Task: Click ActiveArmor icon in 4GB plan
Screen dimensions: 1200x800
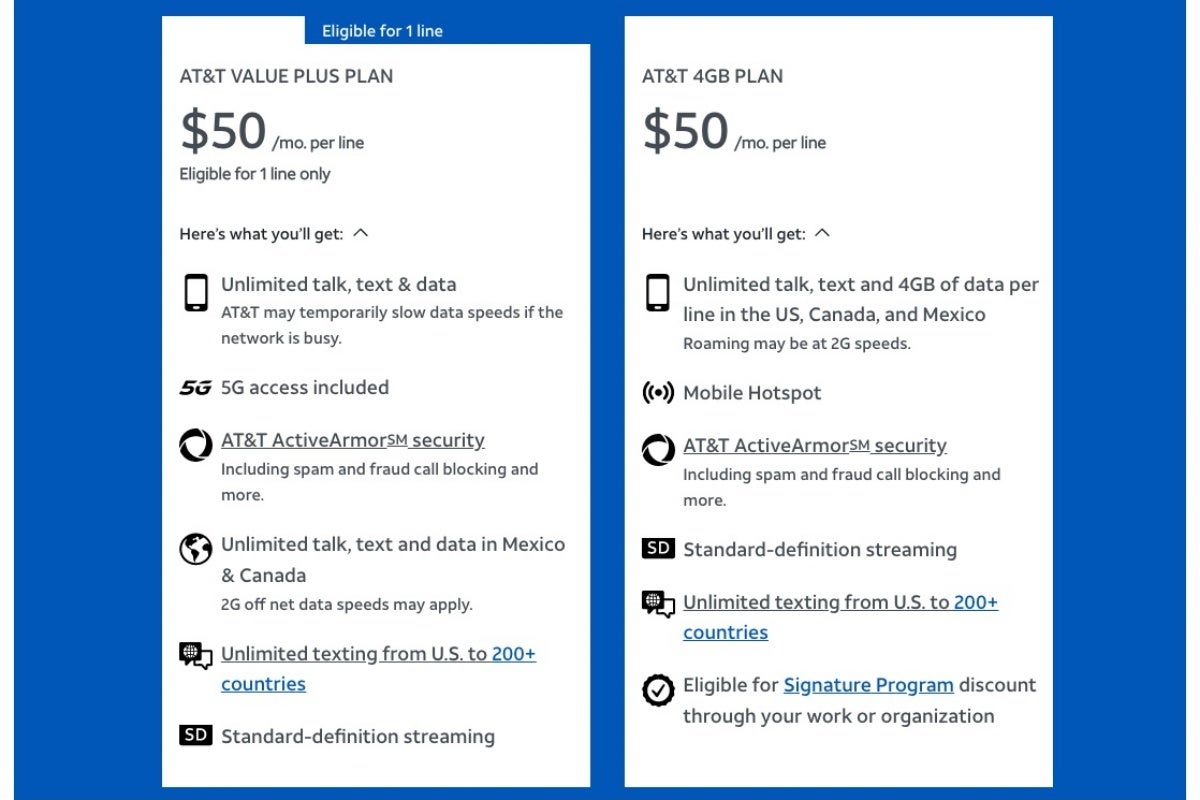Action: pyautogui.click(x=658, y=450)
